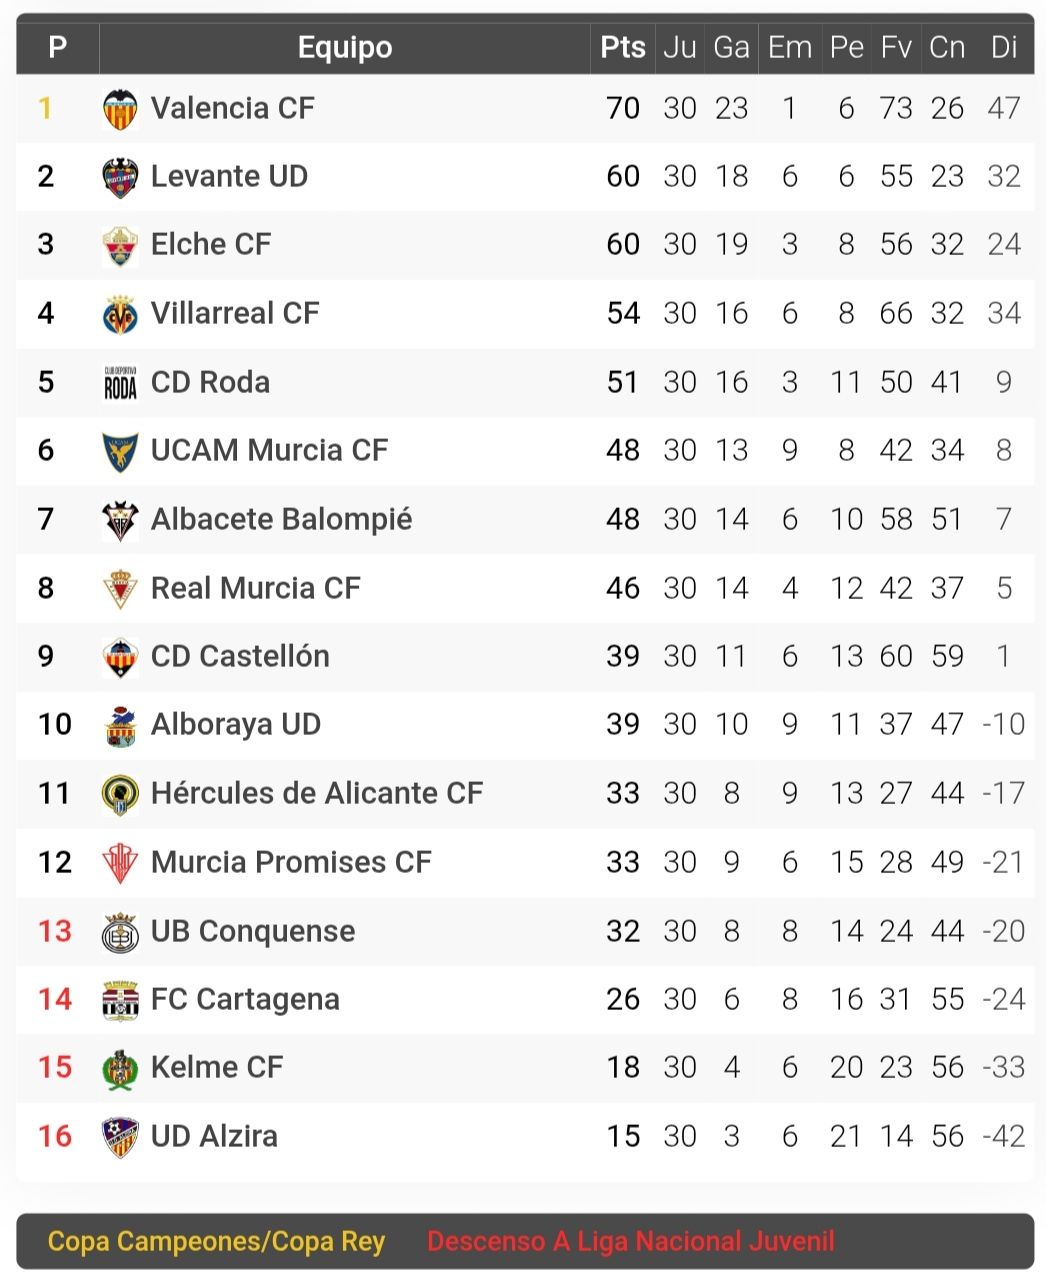The height and width of the screenshot is (1273, 1046).
Task: Click the Albacete Balompié crest
Action: [120, 520]
